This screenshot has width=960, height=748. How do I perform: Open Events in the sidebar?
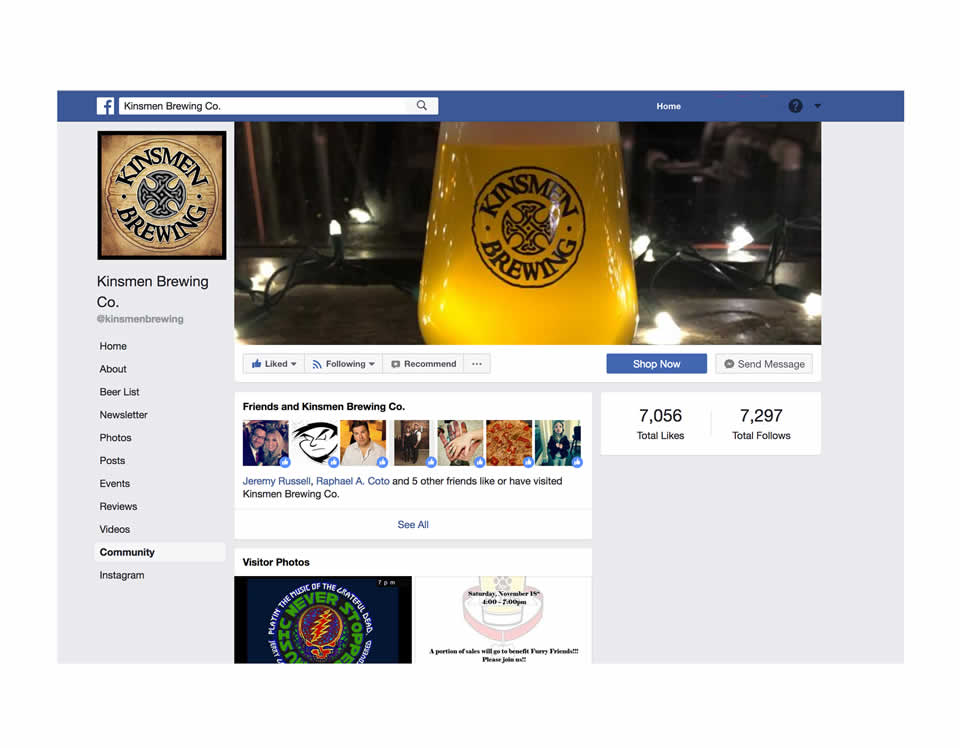point(114,484)
